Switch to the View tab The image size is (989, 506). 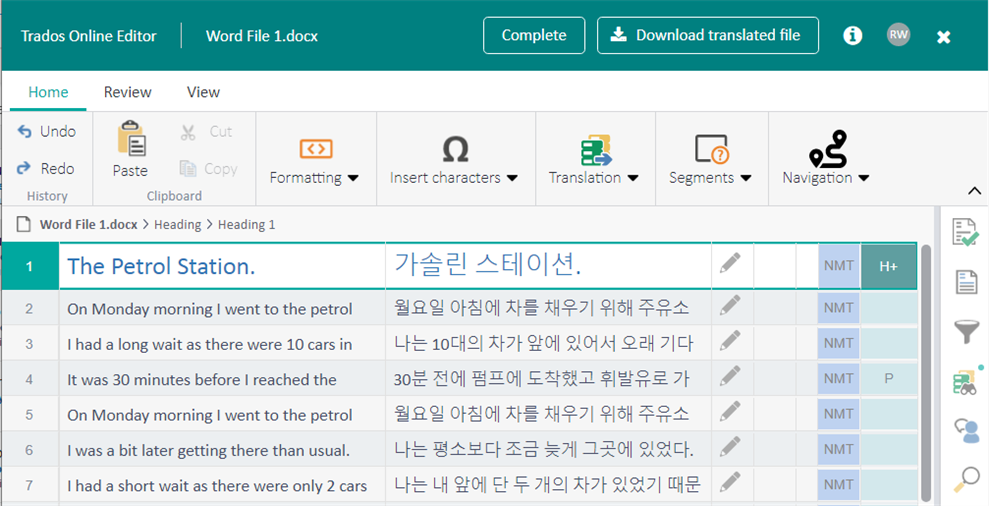[203, 92]
